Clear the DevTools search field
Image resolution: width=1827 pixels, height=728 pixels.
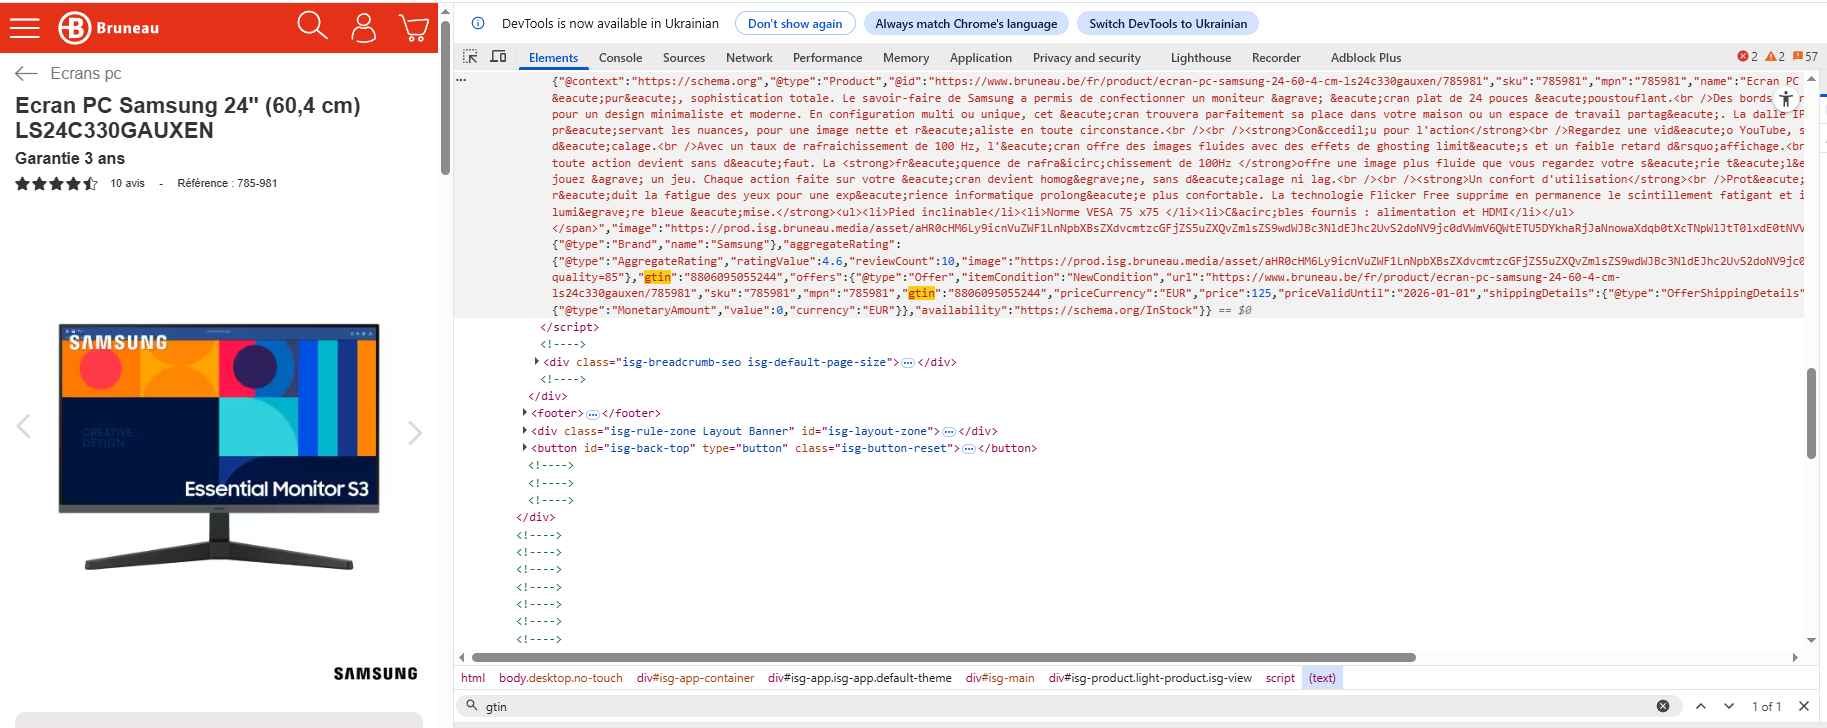[1663, 706]
